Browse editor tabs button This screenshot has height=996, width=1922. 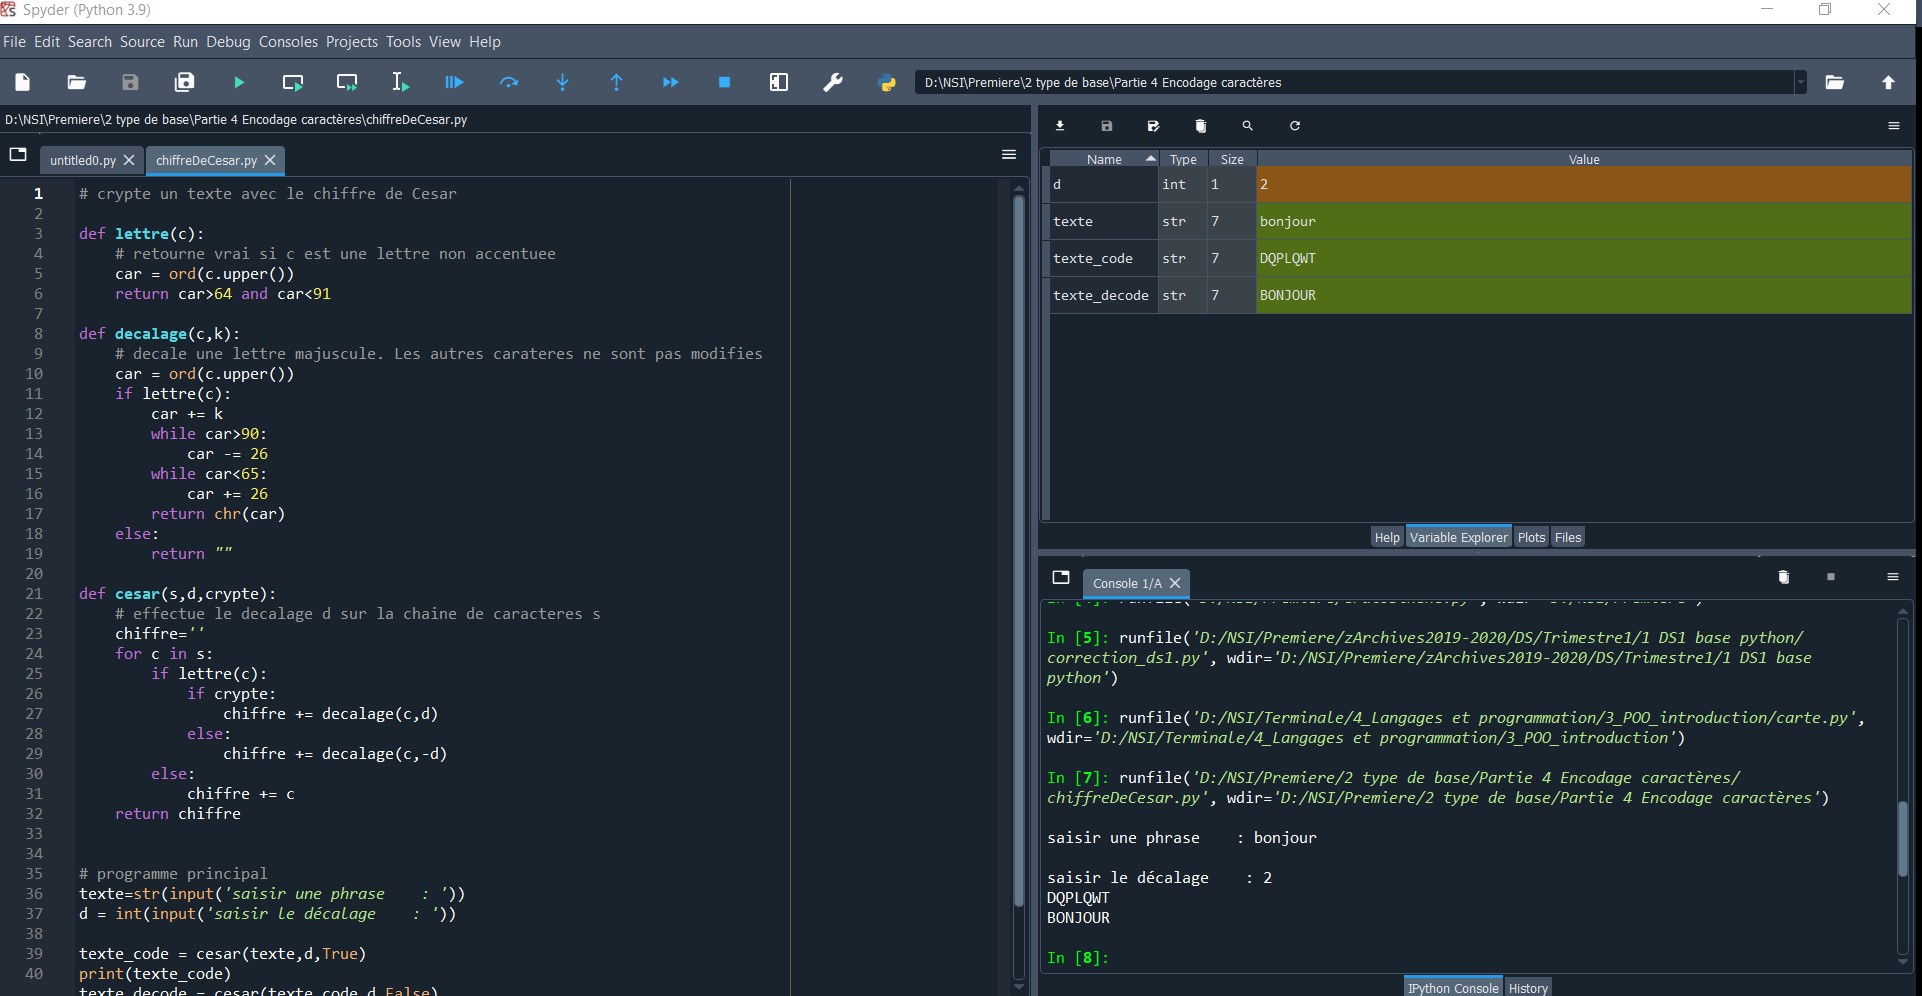point(18,154)
